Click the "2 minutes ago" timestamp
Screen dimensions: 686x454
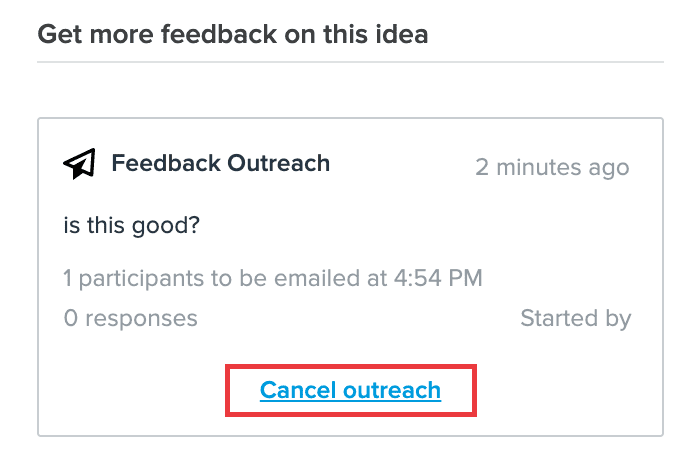coord(552,168)
